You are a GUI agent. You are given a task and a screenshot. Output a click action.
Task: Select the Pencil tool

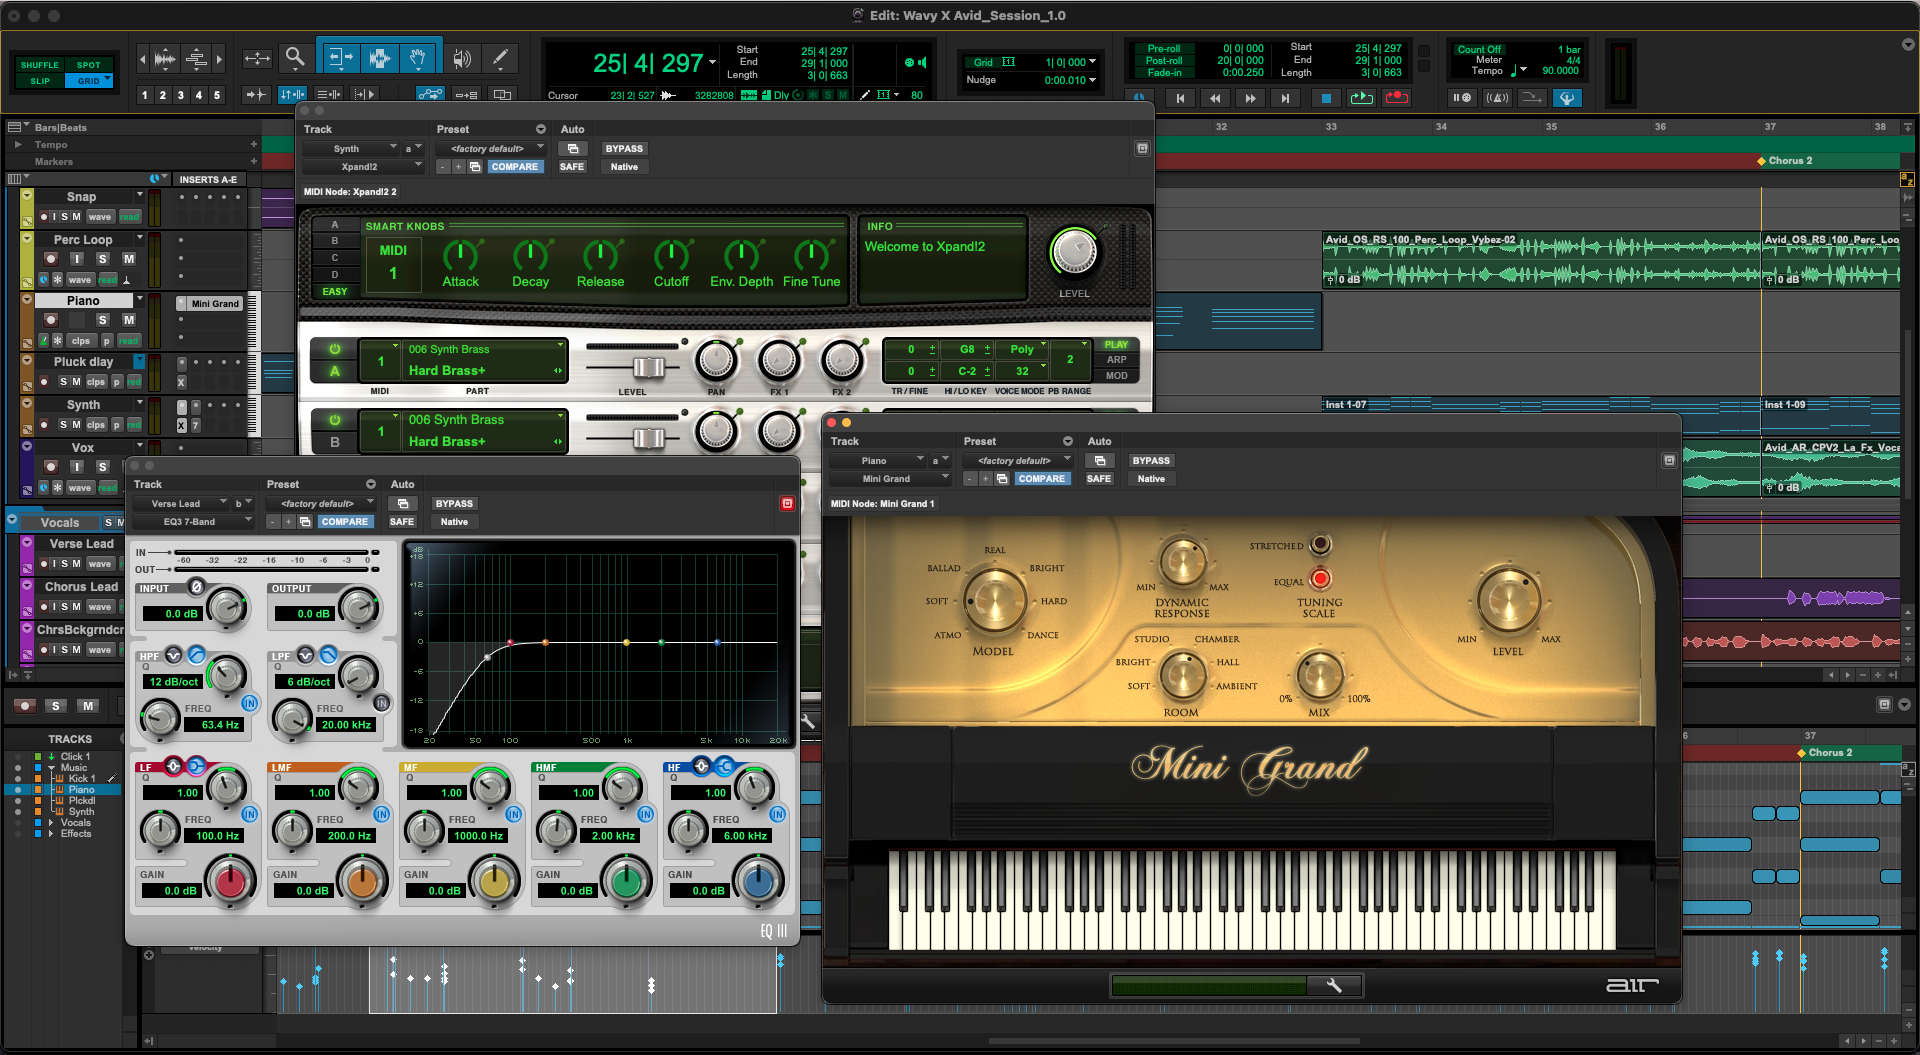tap(500, 58)
